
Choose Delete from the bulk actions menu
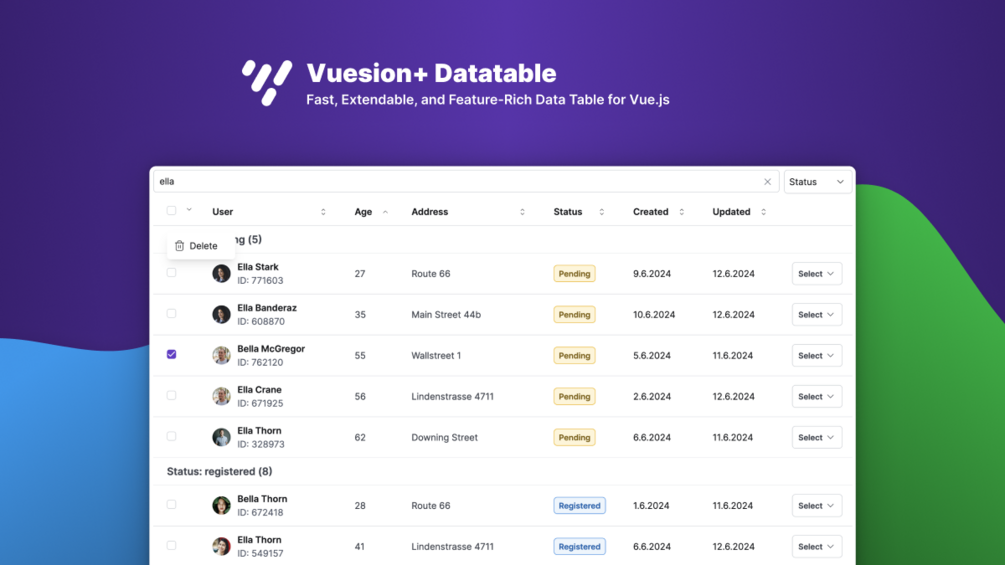[x=202, y=246]
